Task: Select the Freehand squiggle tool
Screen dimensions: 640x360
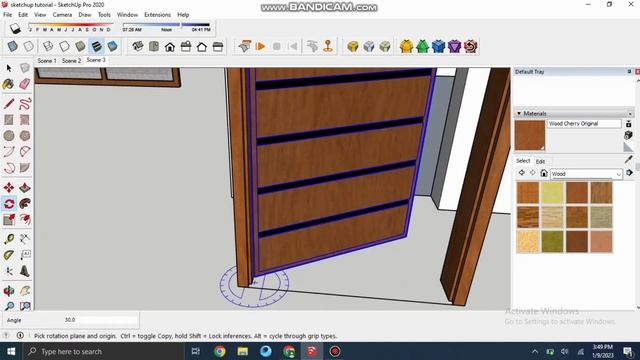Action: pyautogui.click(x=25, y=104)
